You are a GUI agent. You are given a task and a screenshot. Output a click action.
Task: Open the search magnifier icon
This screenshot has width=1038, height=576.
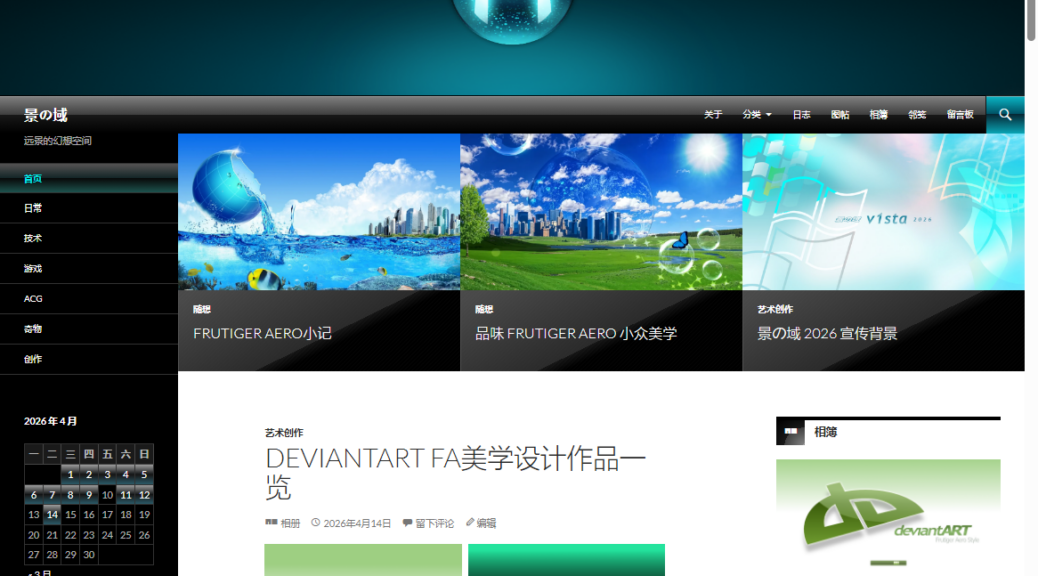click(x=1005, y=115)
